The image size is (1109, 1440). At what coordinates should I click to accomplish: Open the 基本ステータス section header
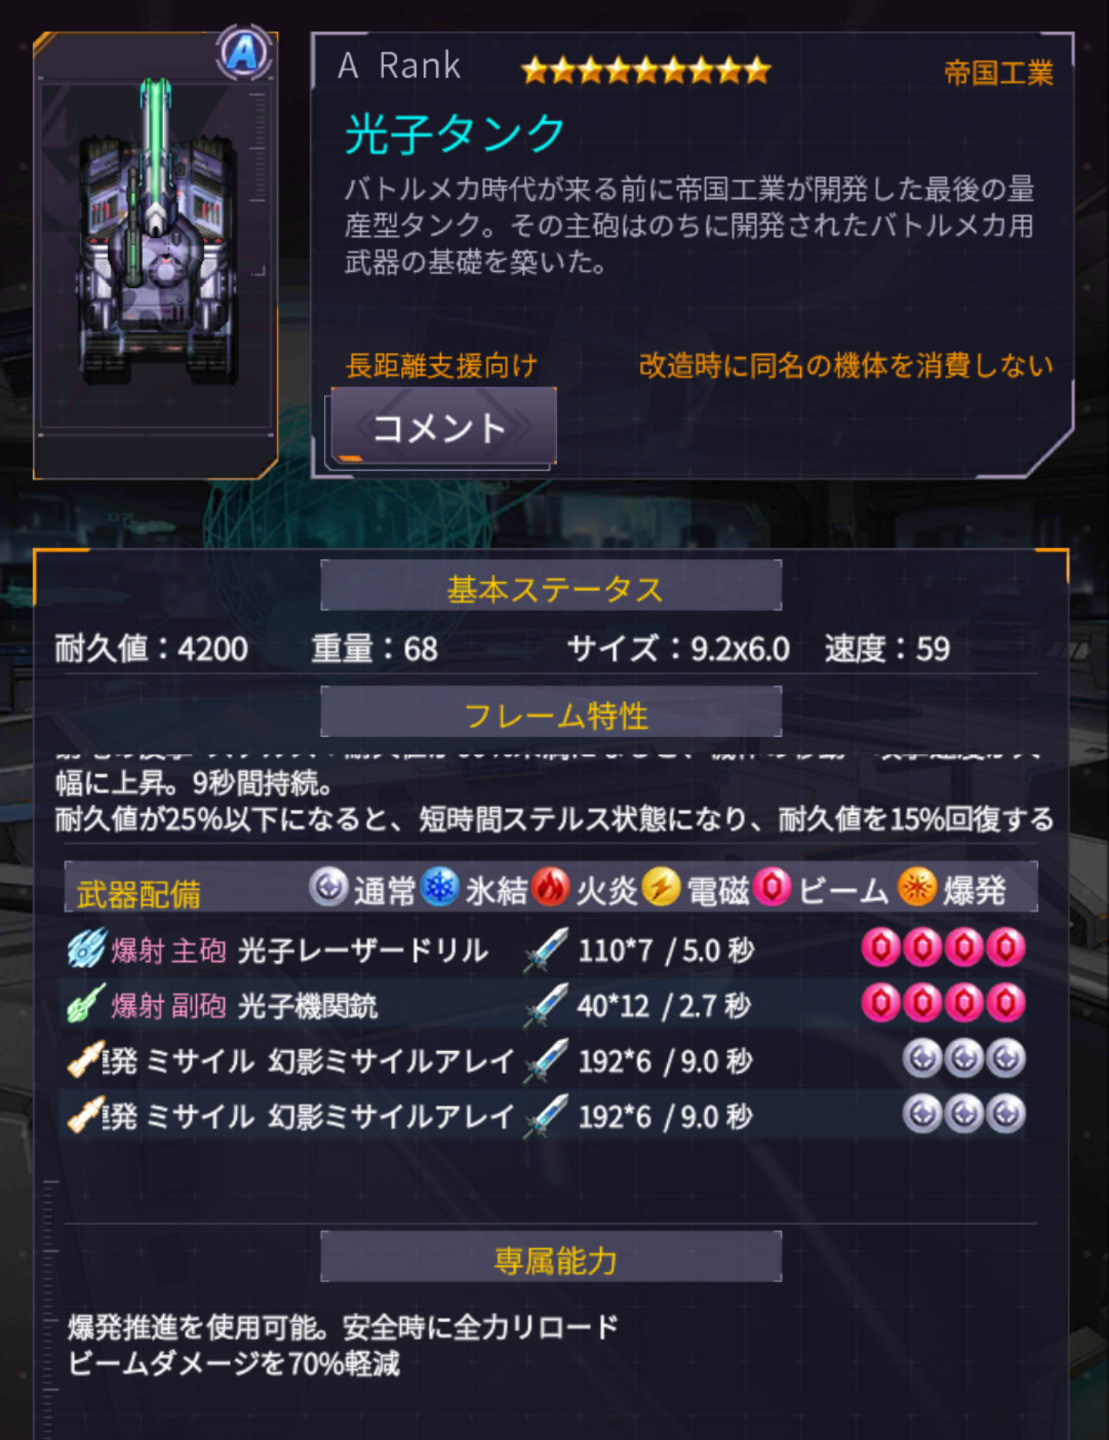pos(551,587)
